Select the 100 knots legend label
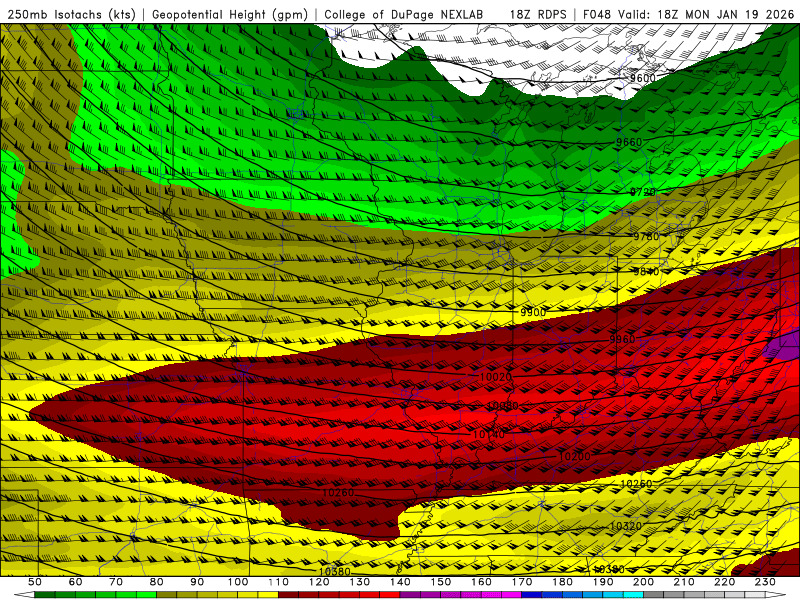 [x=238, y=582]
